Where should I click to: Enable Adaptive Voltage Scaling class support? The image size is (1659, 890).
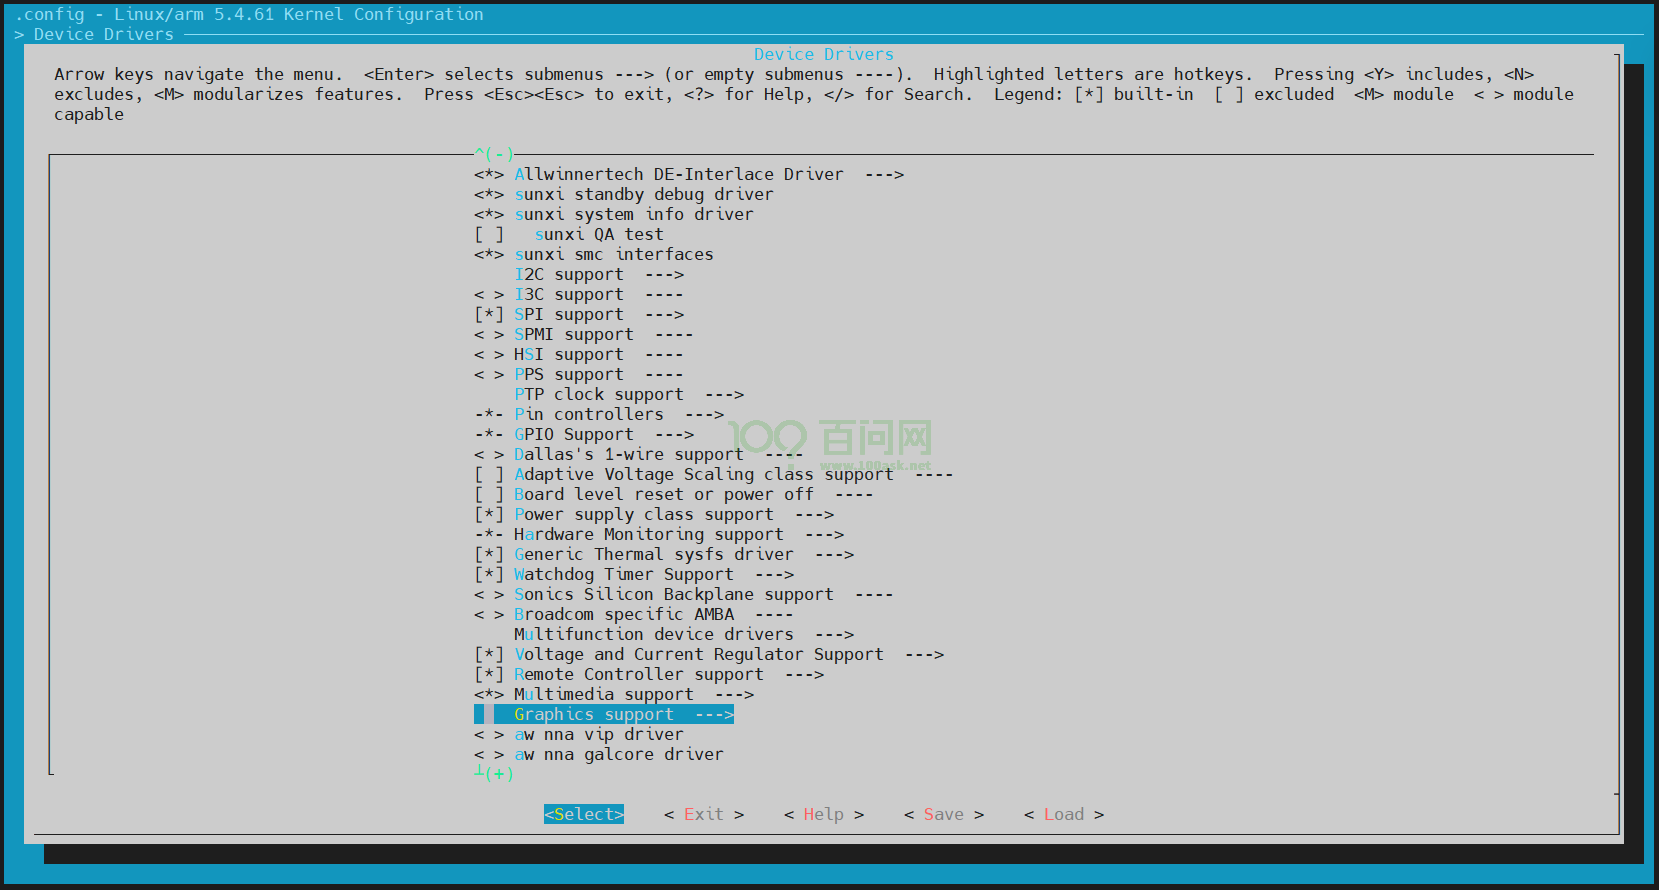[x=489, y=475]
